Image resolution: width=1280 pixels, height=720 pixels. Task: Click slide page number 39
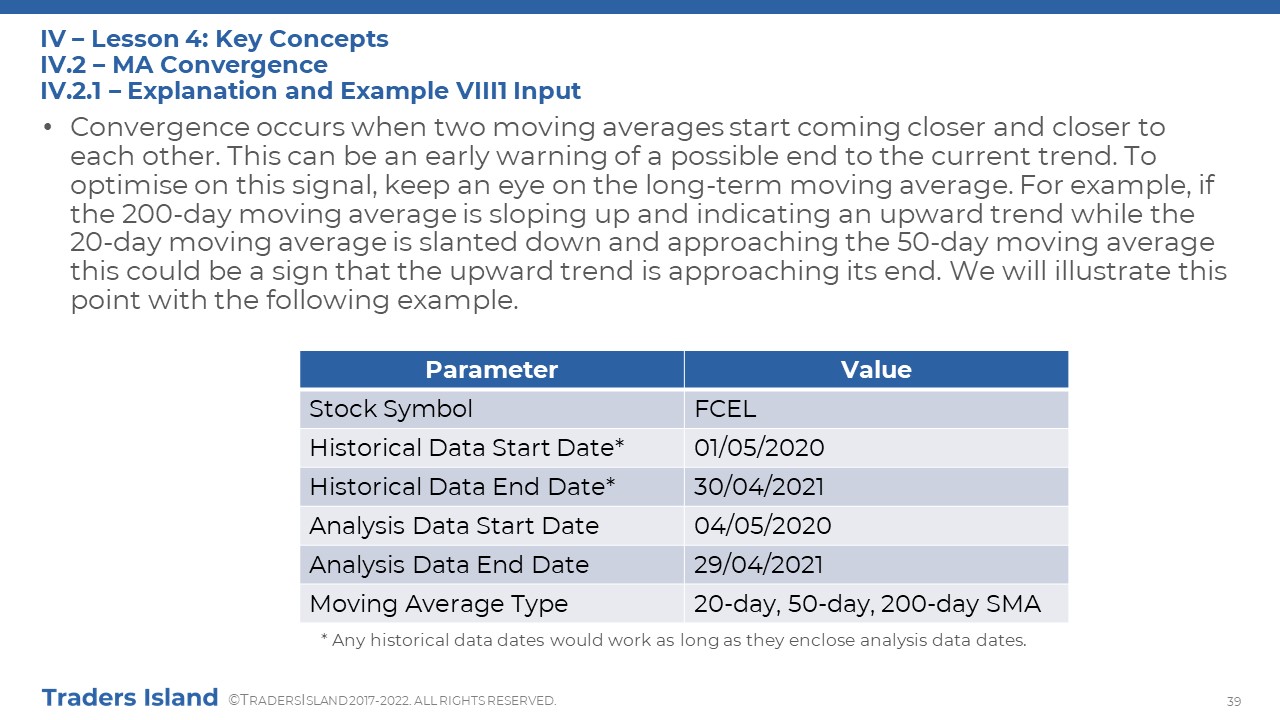pos(1234,700)
